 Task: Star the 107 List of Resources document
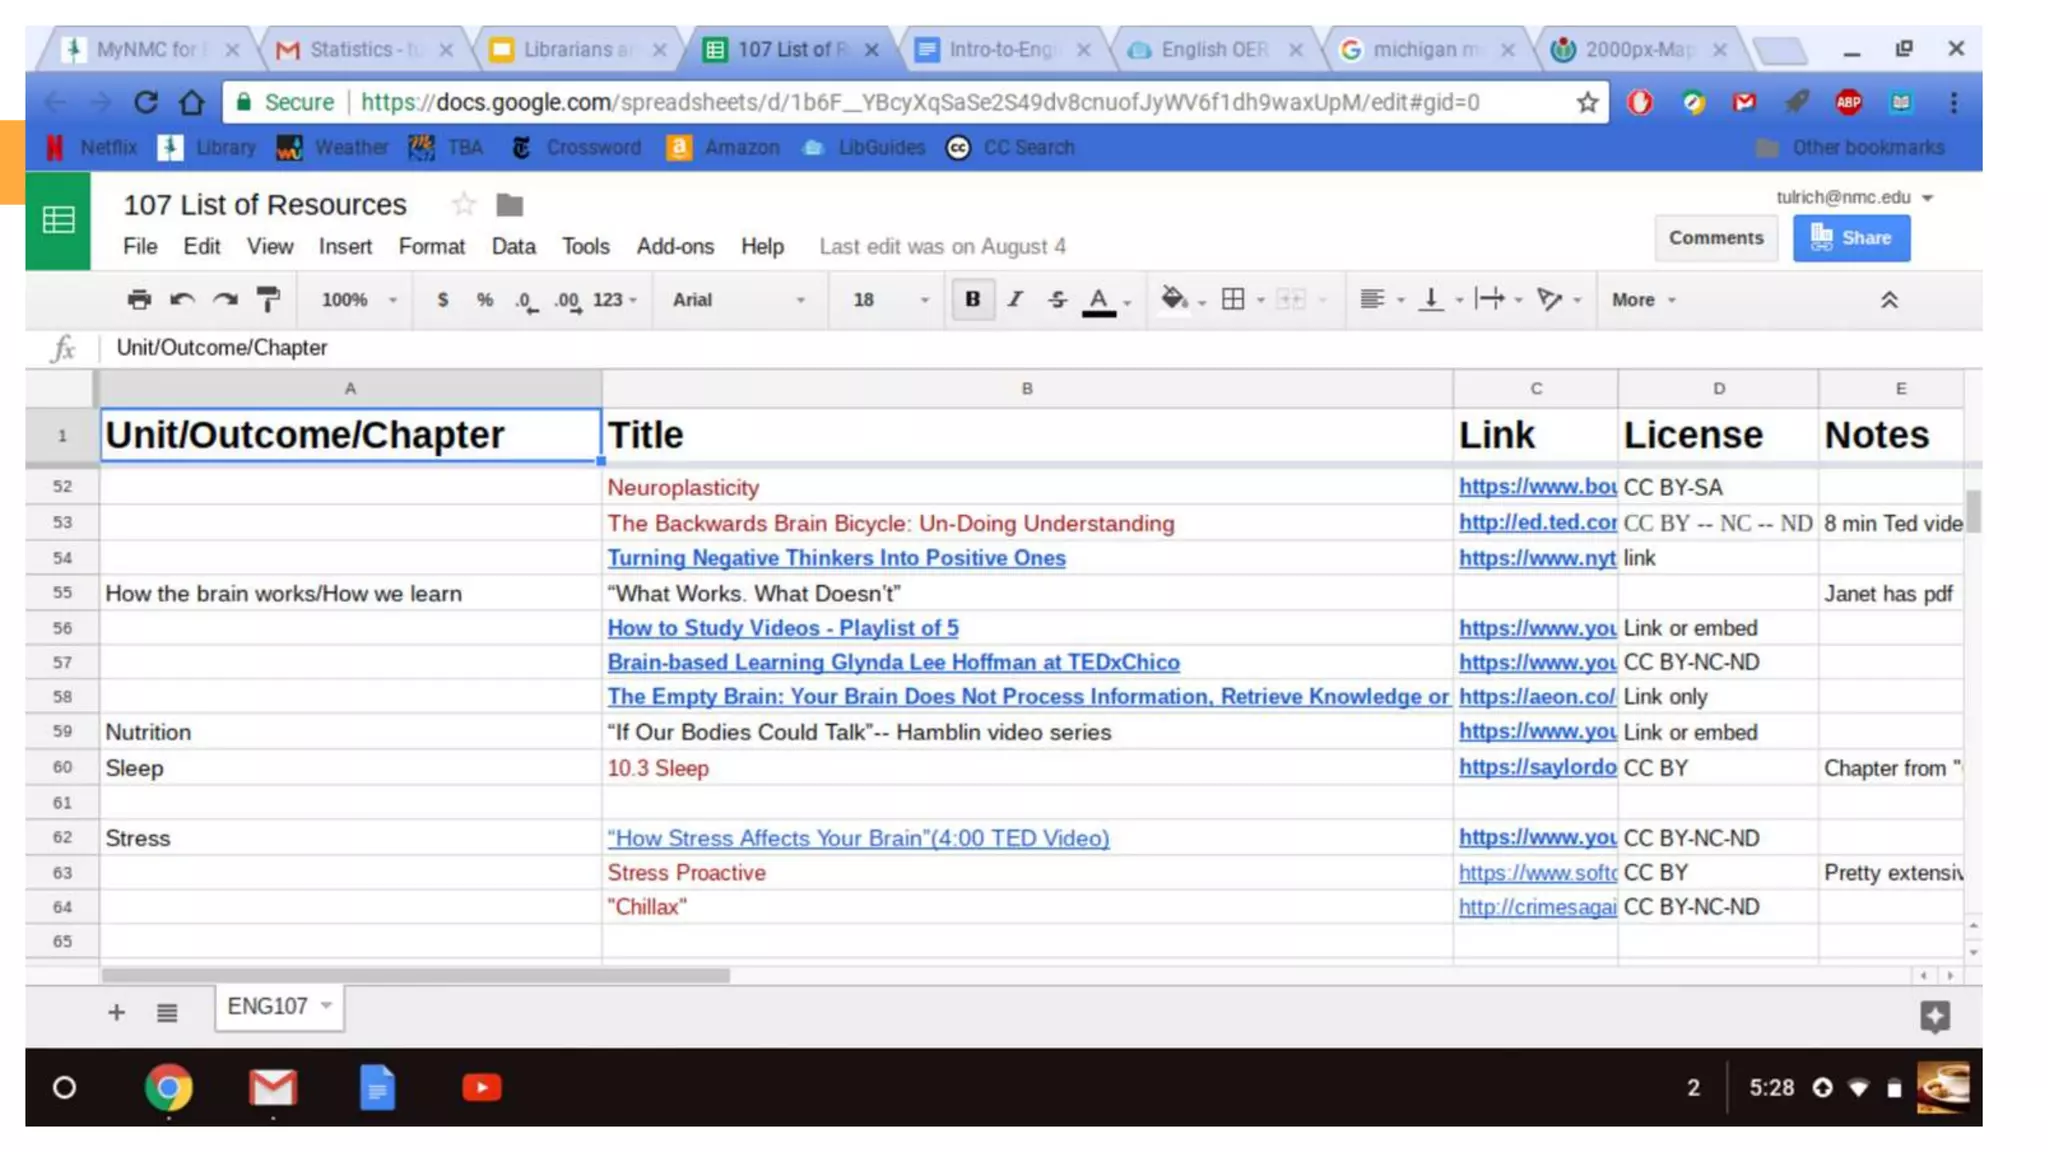click(463, 205)
